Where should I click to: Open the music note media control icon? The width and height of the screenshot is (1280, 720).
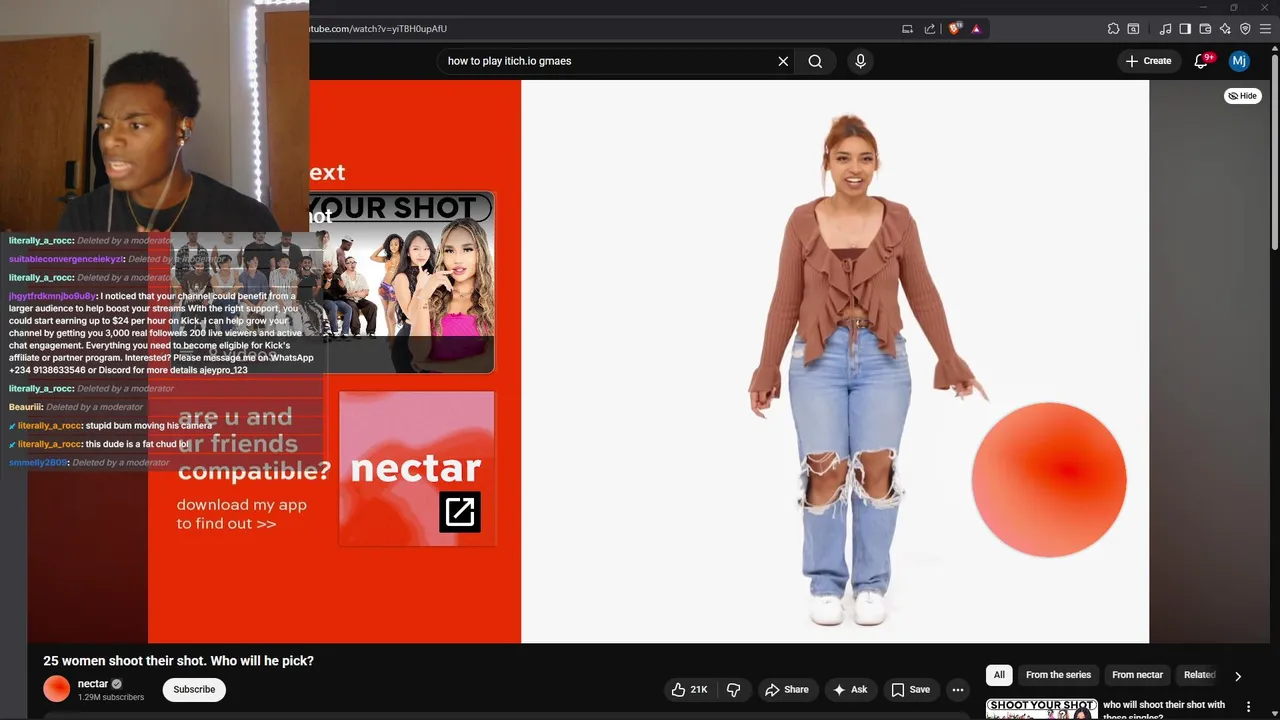(1165, 29)
